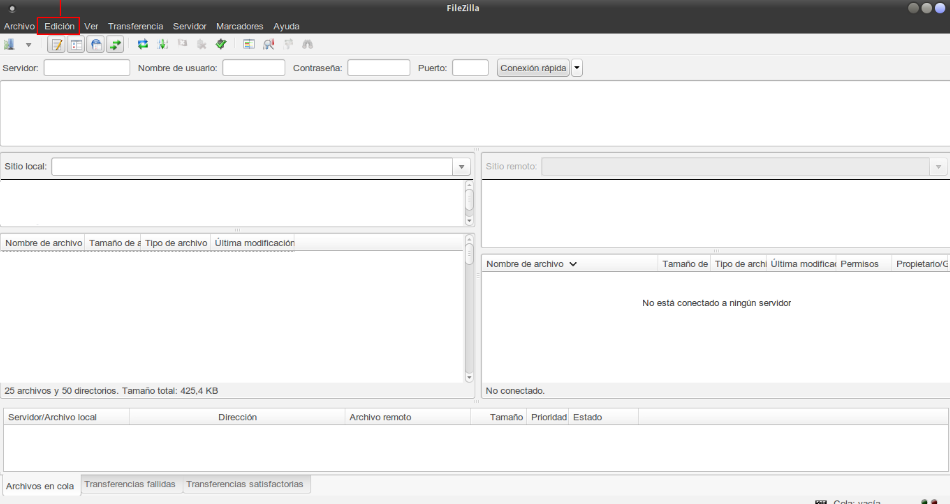Click the reconnect to last server icon
Viewport: 950px width, 504px height.
[221, 44]
